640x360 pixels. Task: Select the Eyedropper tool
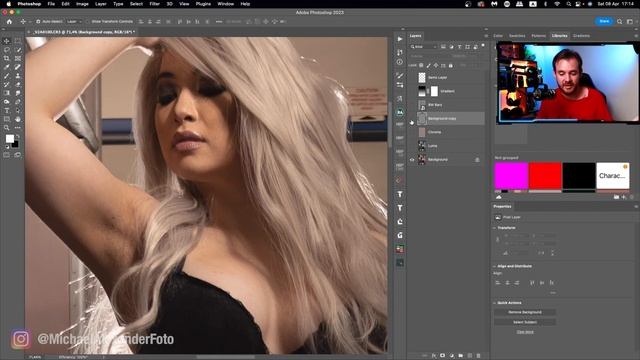pos(7,67)
